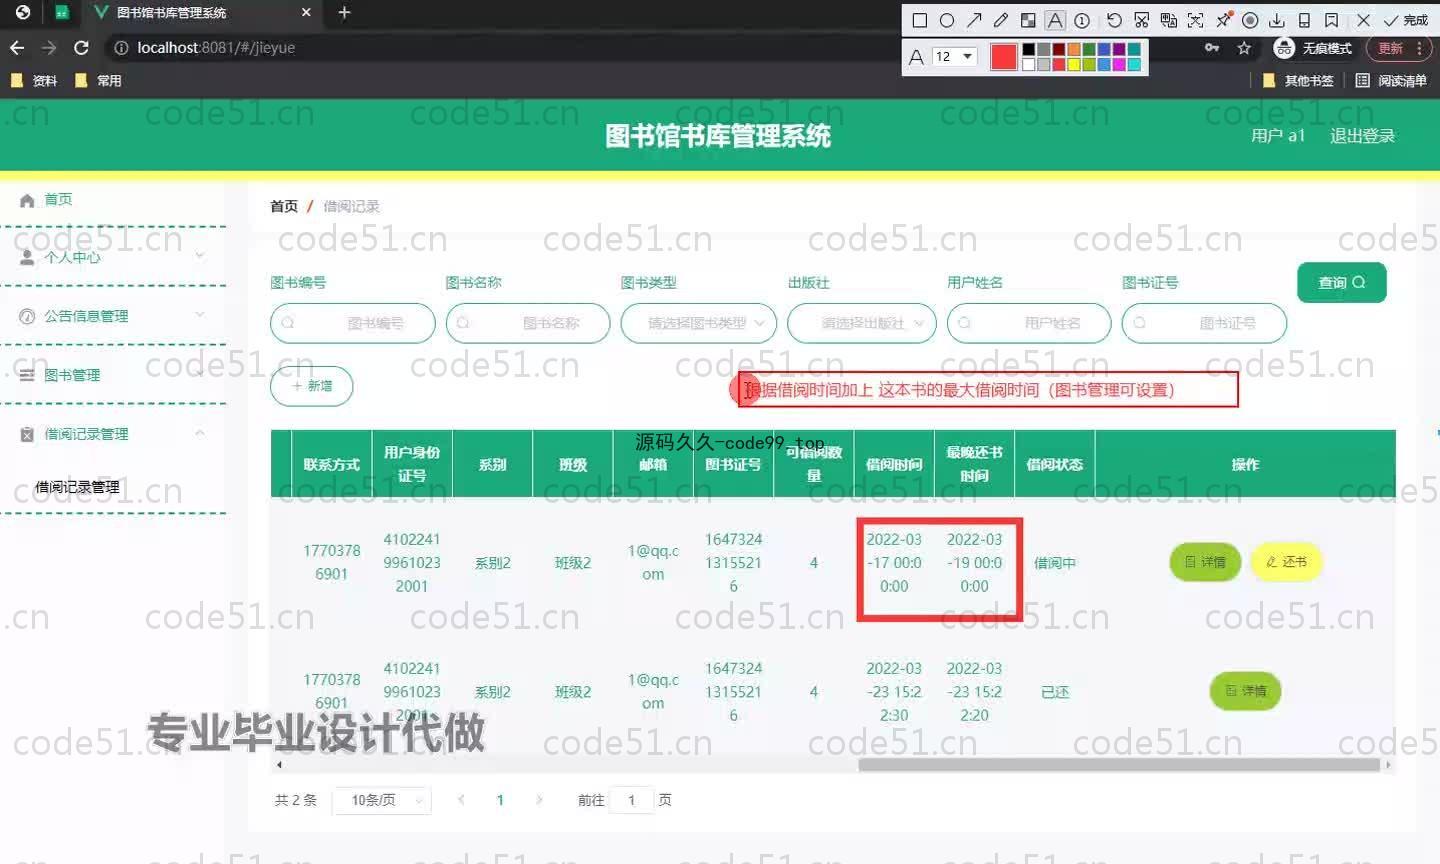
Task: Select the arrow annotation tool
Action: point(974,20)
